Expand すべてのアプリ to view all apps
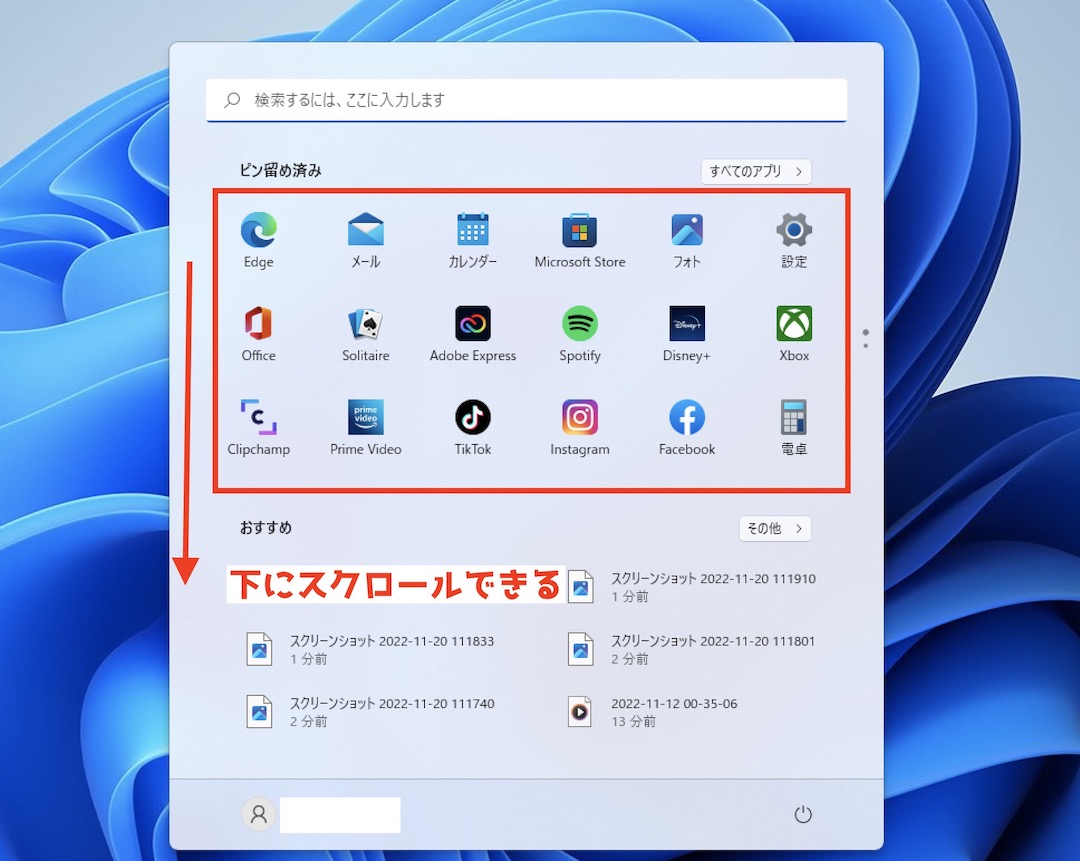 point(756,171)
